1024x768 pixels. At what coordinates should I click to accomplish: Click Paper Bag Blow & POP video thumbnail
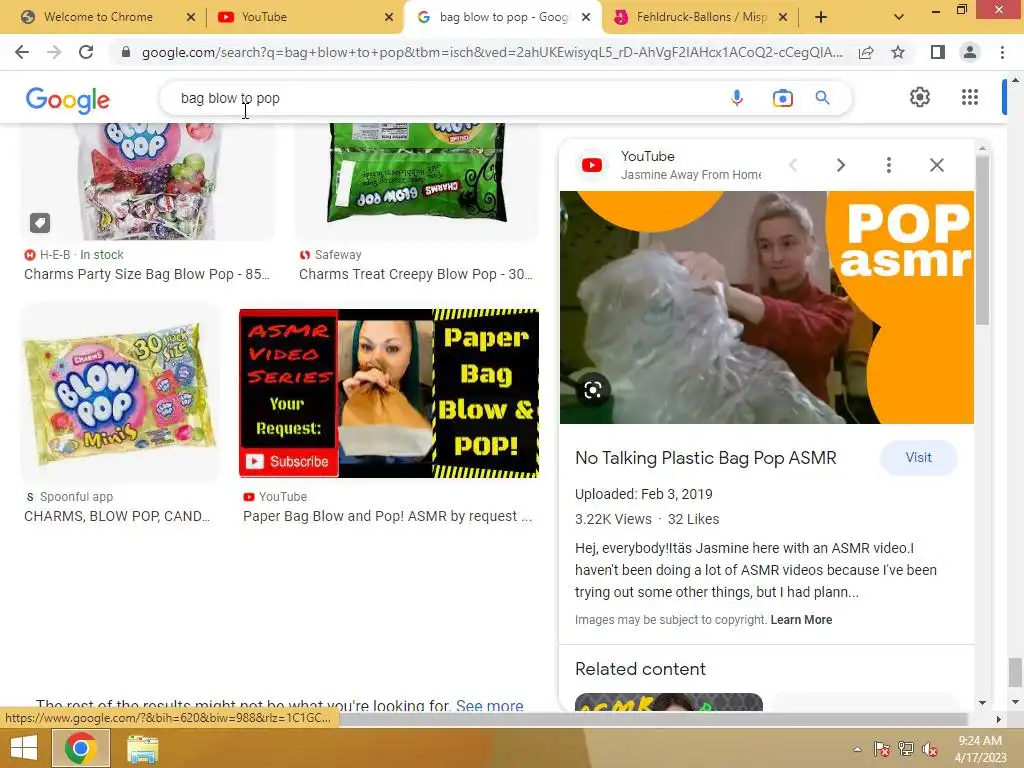point(389,393)
